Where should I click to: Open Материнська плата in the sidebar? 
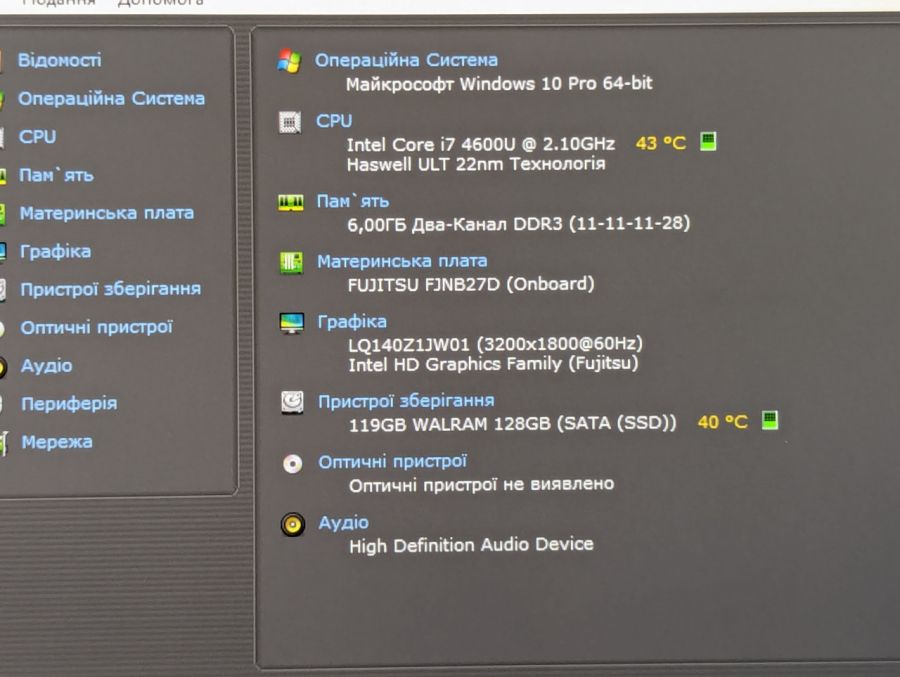107,213
